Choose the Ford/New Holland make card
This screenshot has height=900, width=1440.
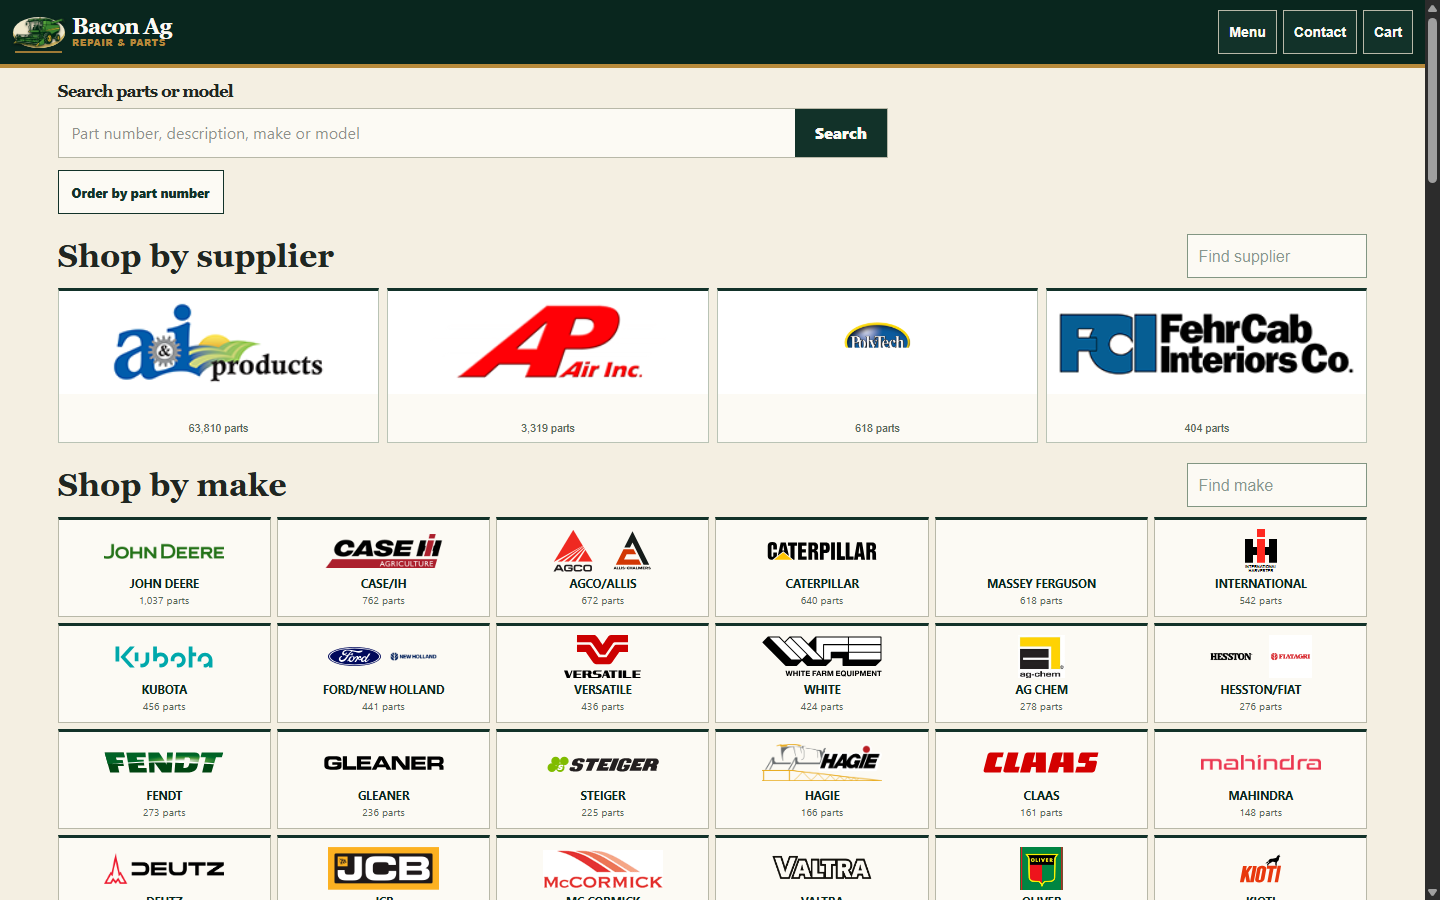384,673
